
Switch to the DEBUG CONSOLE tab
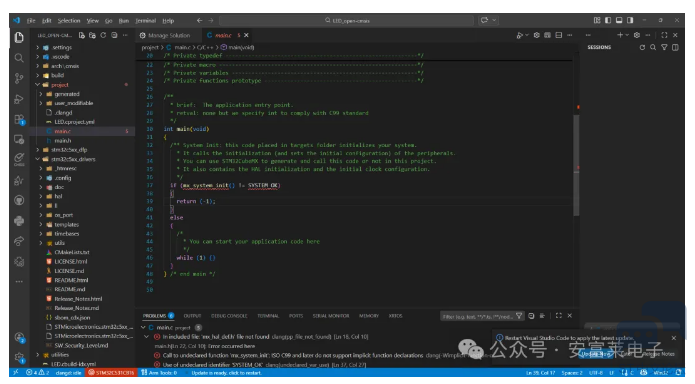tap(229, 316)
